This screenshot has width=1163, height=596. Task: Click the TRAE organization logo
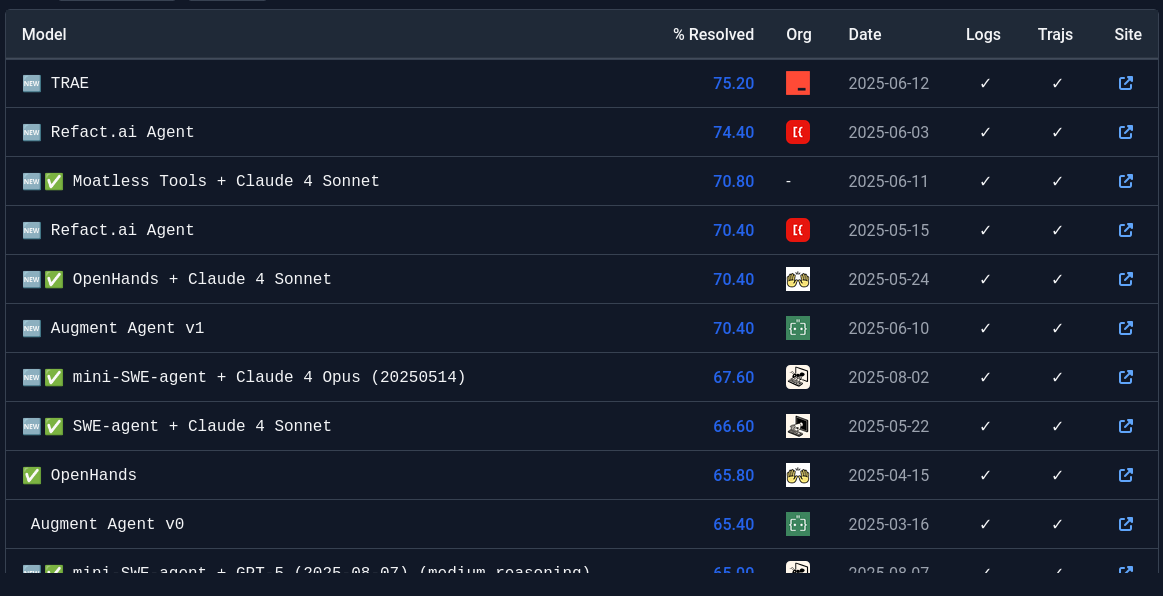(798, 83)
